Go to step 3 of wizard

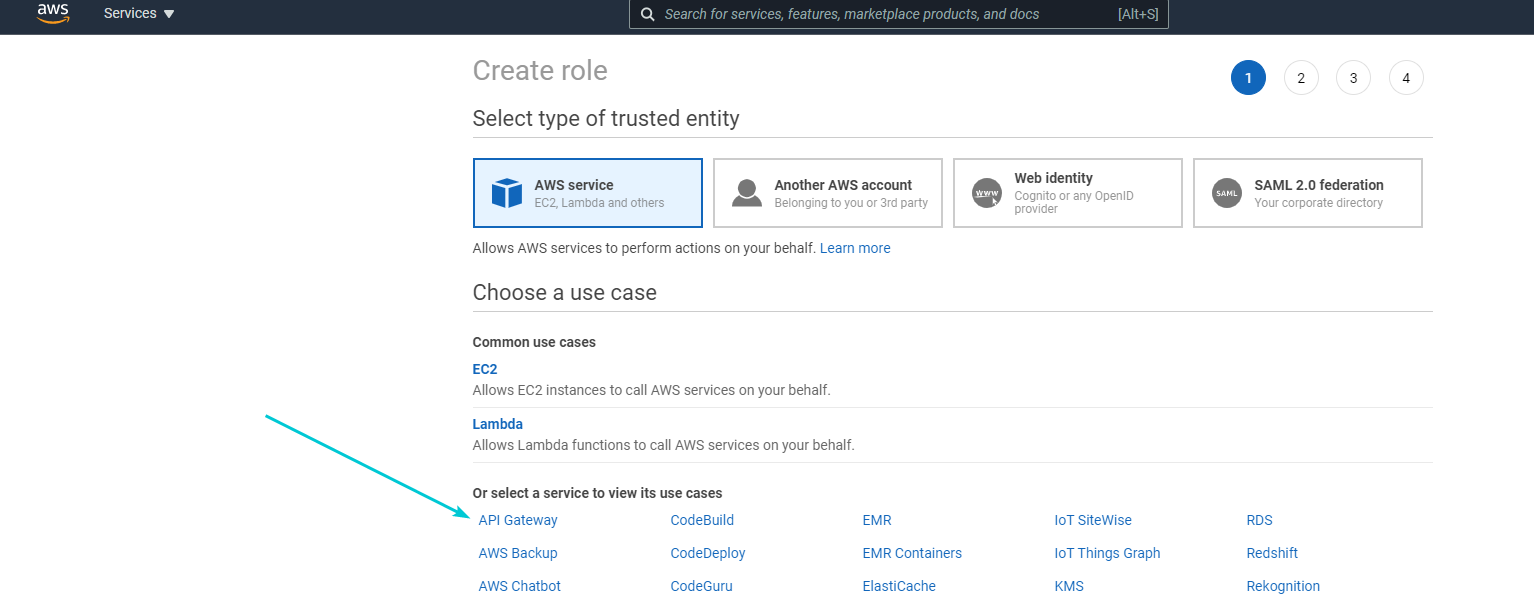(x=1353, y=78)
